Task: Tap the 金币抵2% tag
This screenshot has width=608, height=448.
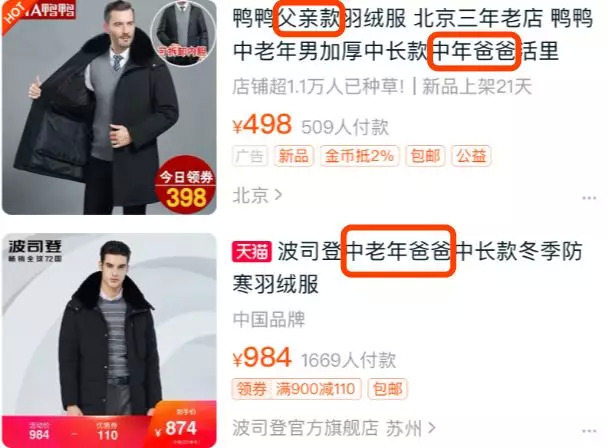Action: (x=359, y=156)
